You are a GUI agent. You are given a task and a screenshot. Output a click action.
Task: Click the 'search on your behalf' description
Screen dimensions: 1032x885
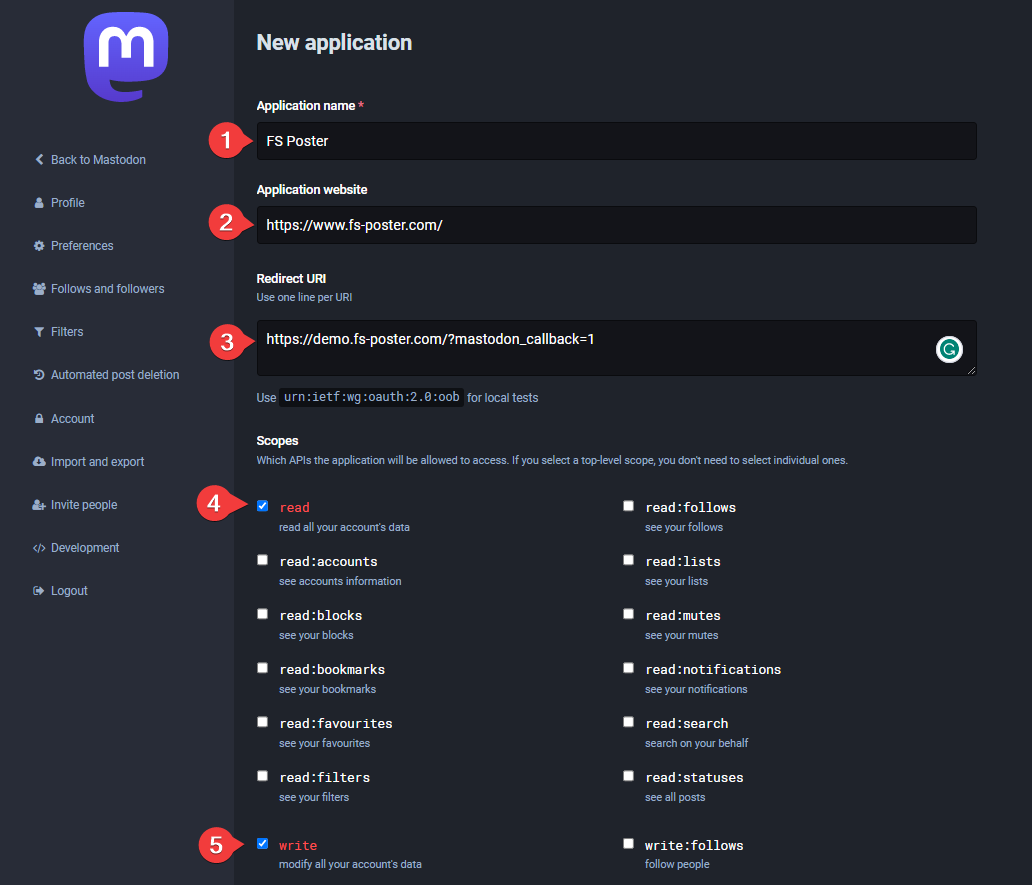(x=696, y=743)
